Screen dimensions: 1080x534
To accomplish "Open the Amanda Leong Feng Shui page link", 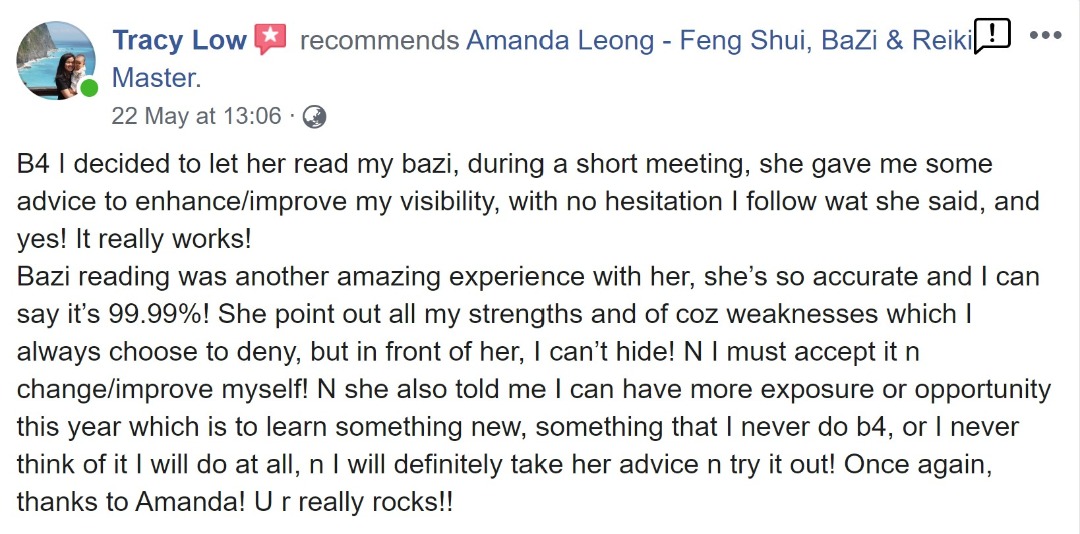I will (718, 41).
